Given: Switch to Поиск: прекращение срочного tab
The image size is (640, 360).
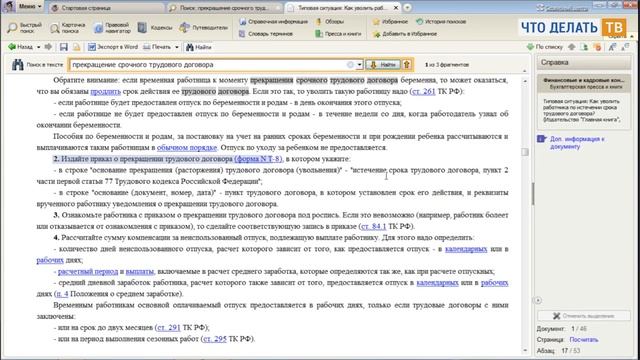Looking at the screenshot, I should pyautogui.click(x=224, y=8).
